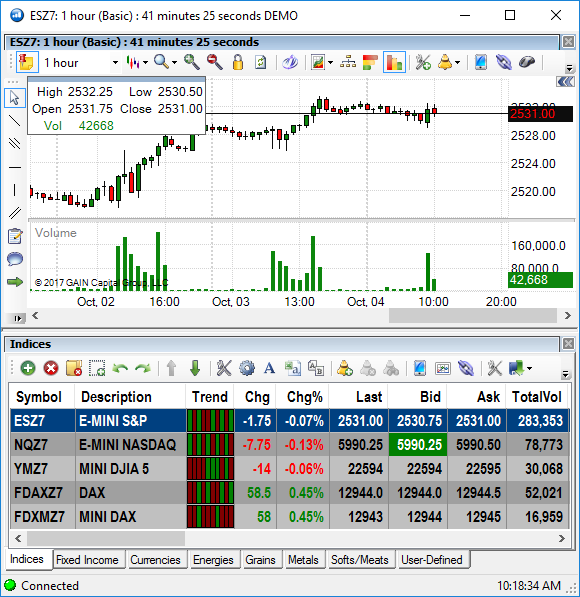Click the chart scroll left arrow
Screen dimensions: 580x597
pos(35,316)
